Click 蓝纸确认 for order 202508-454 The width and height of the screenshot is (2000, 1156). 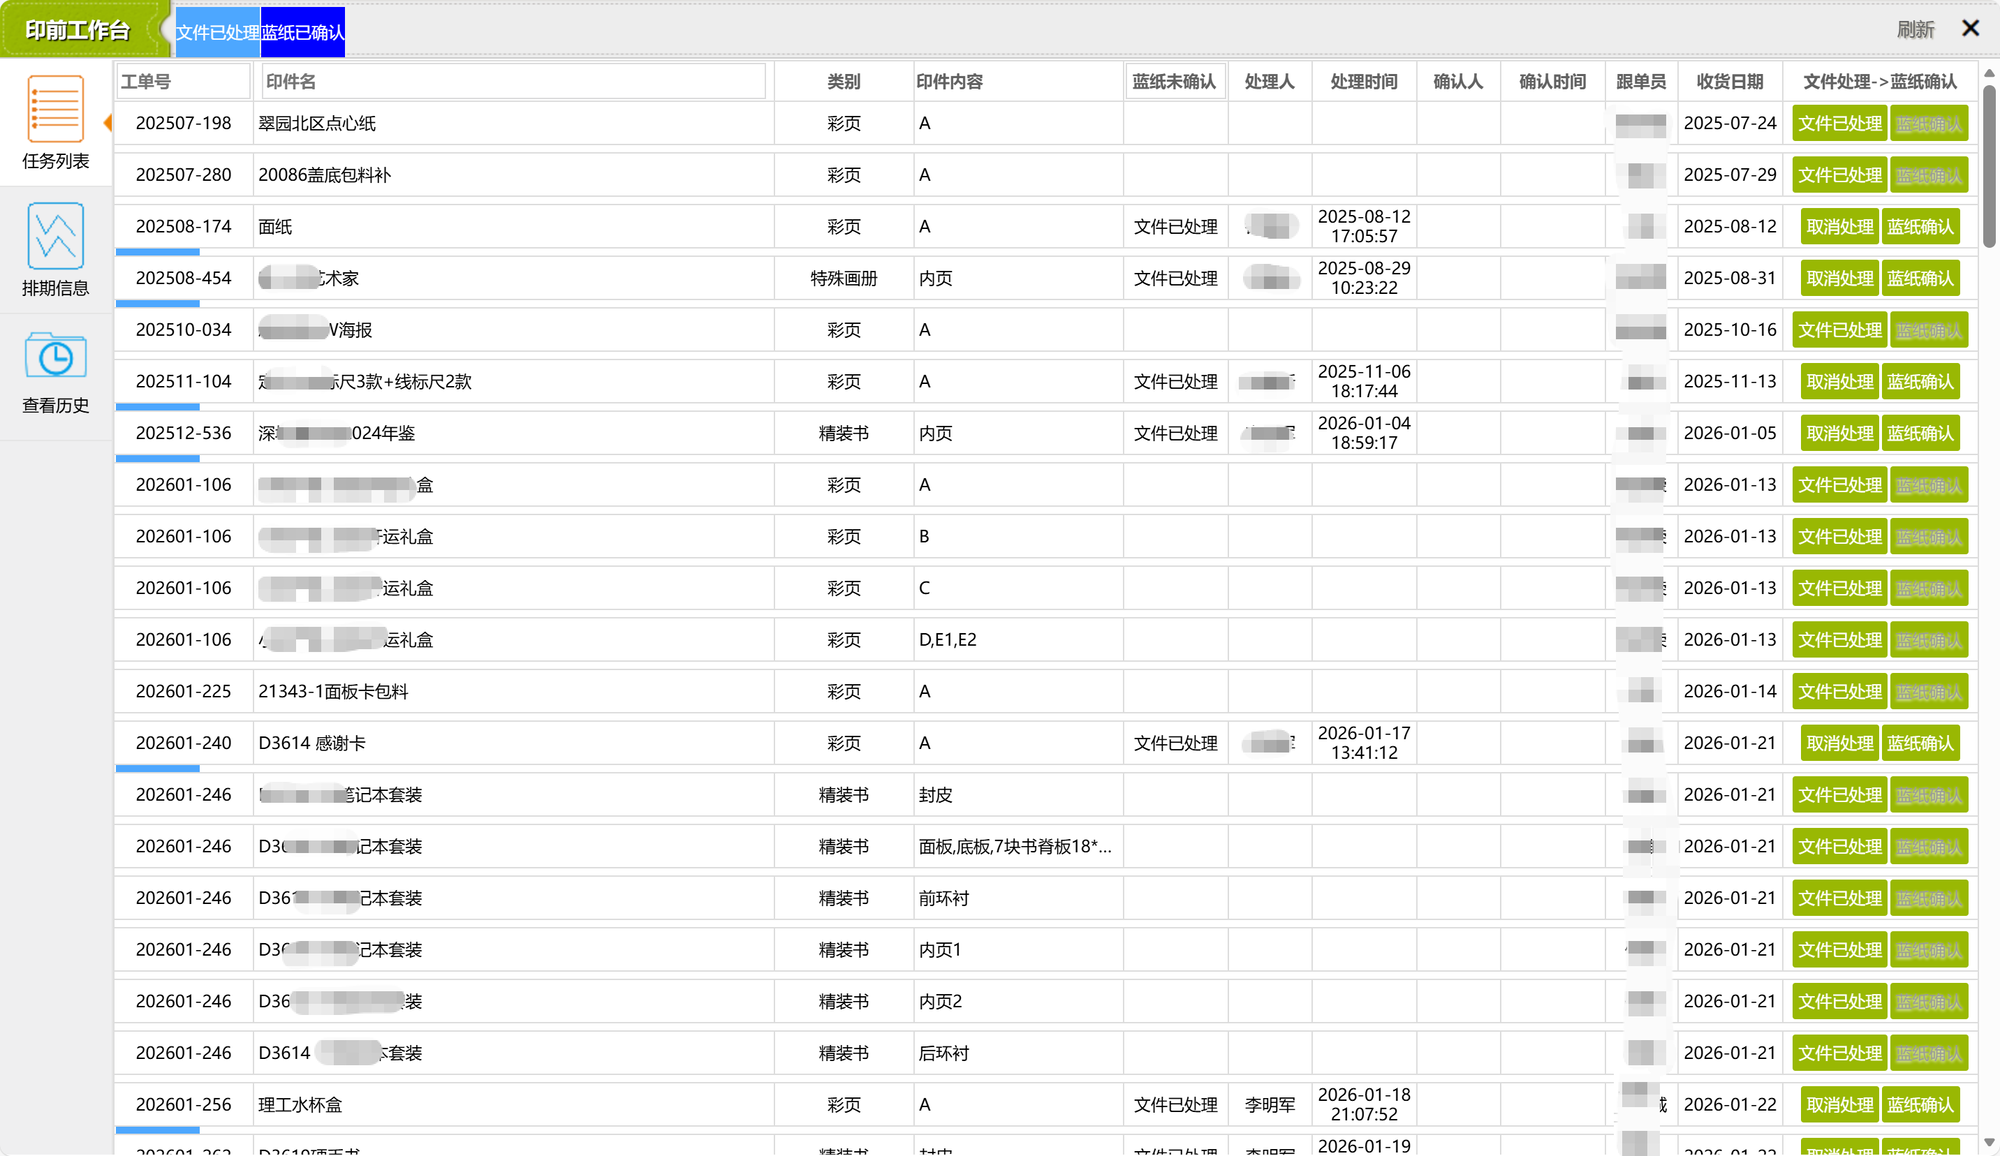pos(1920,279)
